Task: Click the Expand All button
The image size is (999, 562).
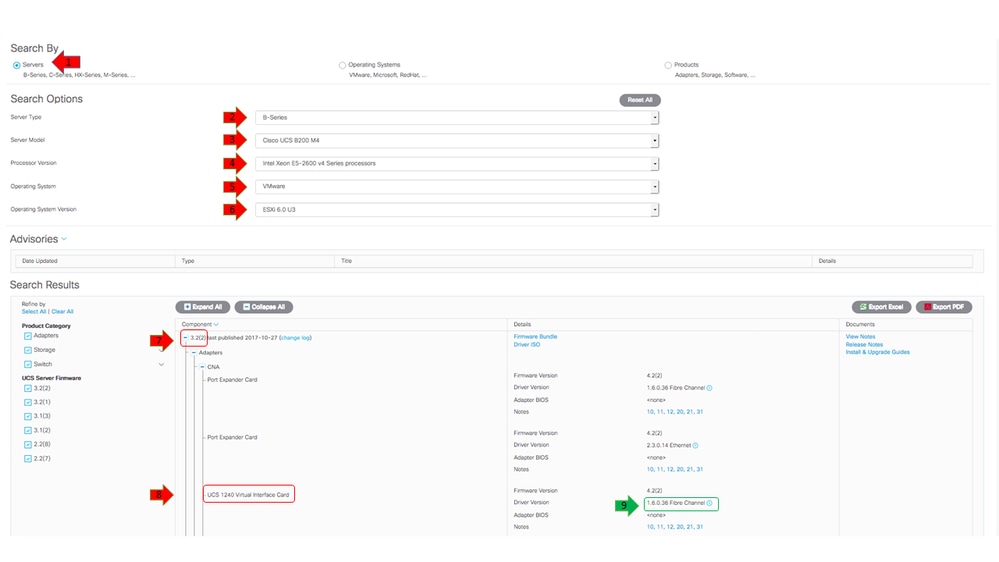Action: [x=203, y=307]
